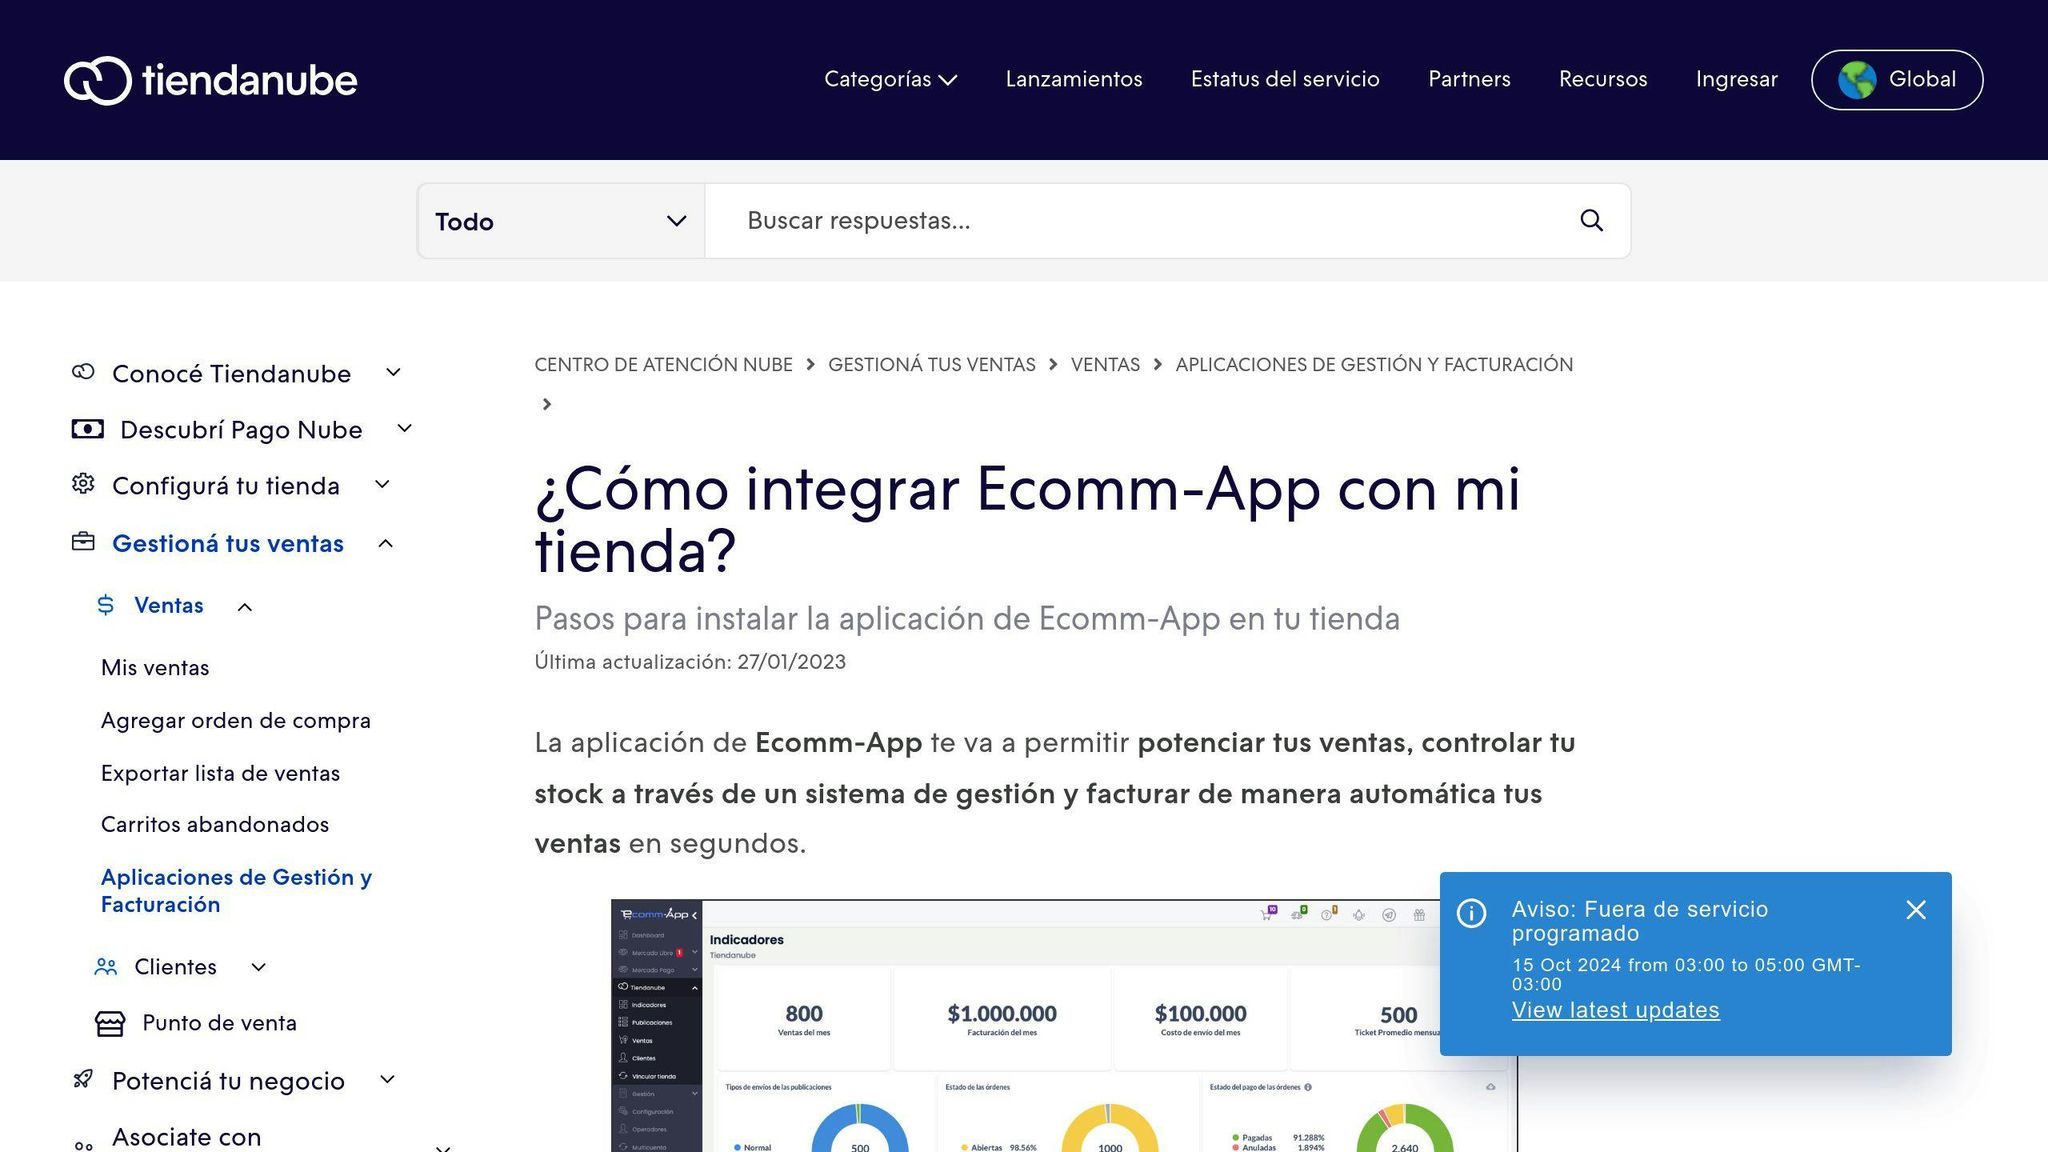Expand the Categorías menu
2048x1152 pixels.
click(x=890, y=79)
